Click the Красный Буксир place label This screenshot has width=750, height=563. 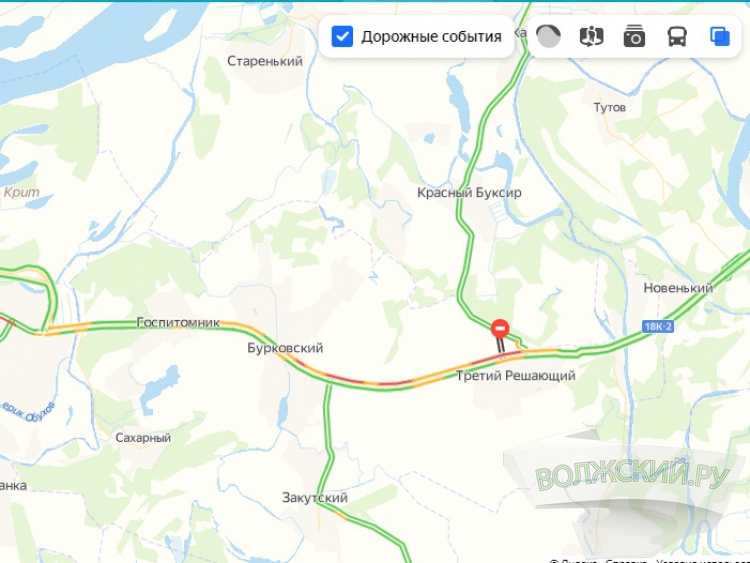pyautogui.click(x=469, y=193)
